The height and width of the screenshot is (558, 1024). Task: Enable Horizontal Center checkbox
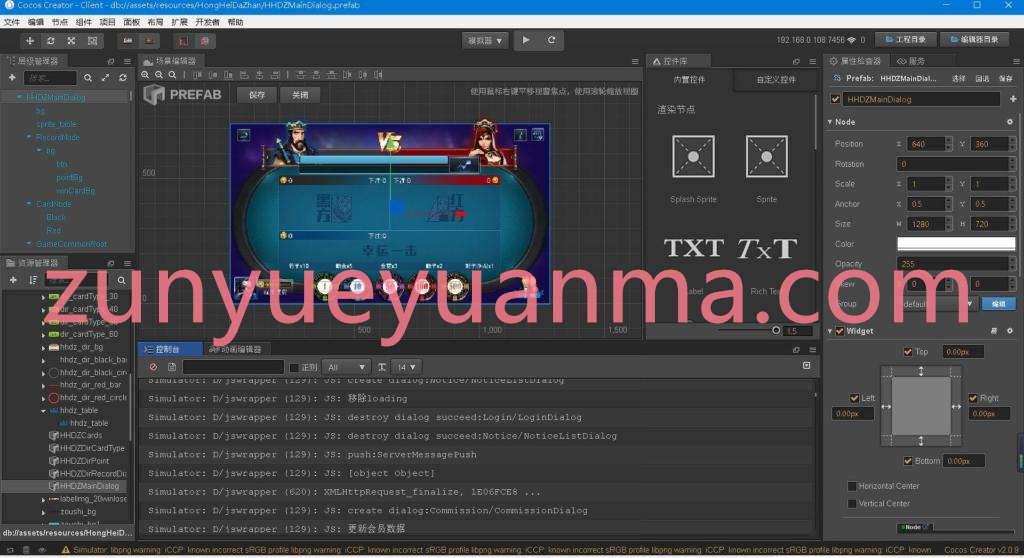click(852, 486)
